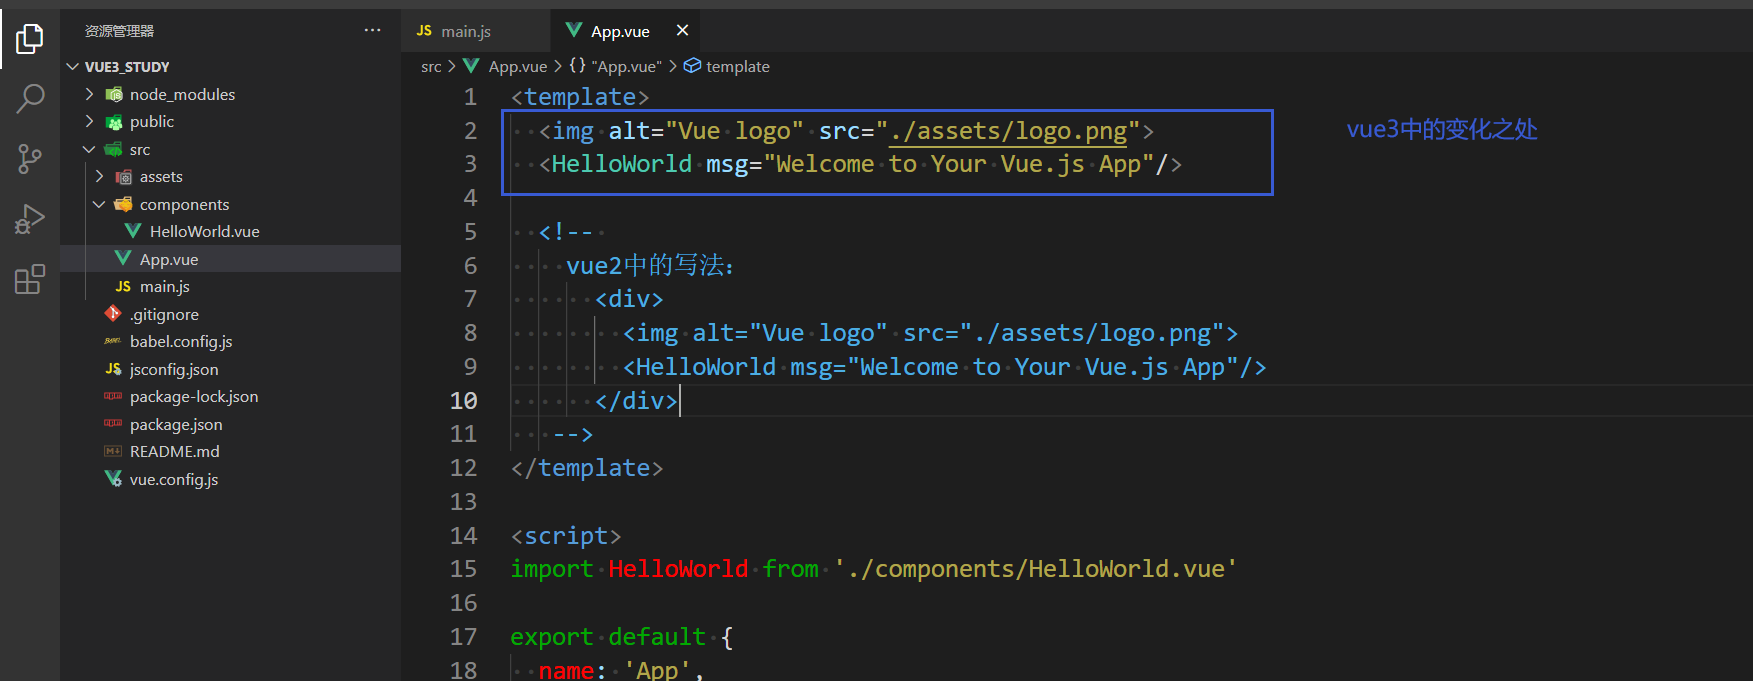Open the Source Control view icon
The width and height of the screenshot is (1753, 681).
coord(30,158)
